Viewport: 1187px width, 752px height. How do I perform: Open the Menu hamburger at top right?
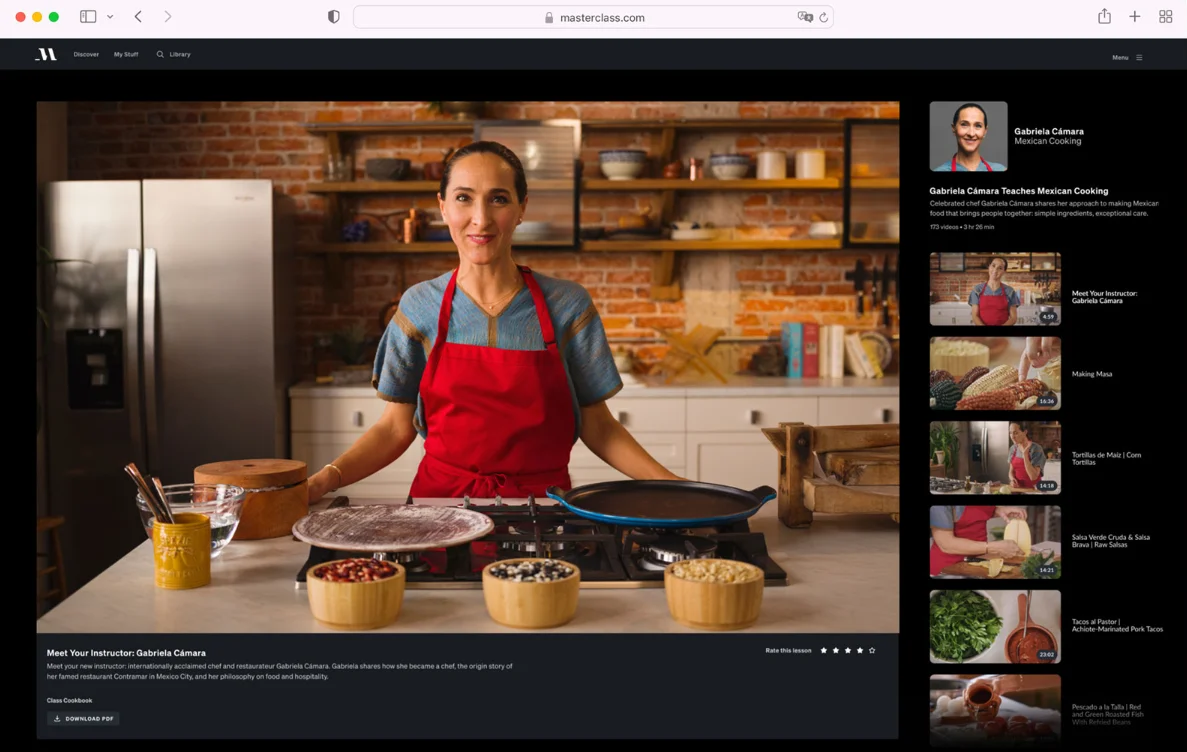coord(1139,58)
